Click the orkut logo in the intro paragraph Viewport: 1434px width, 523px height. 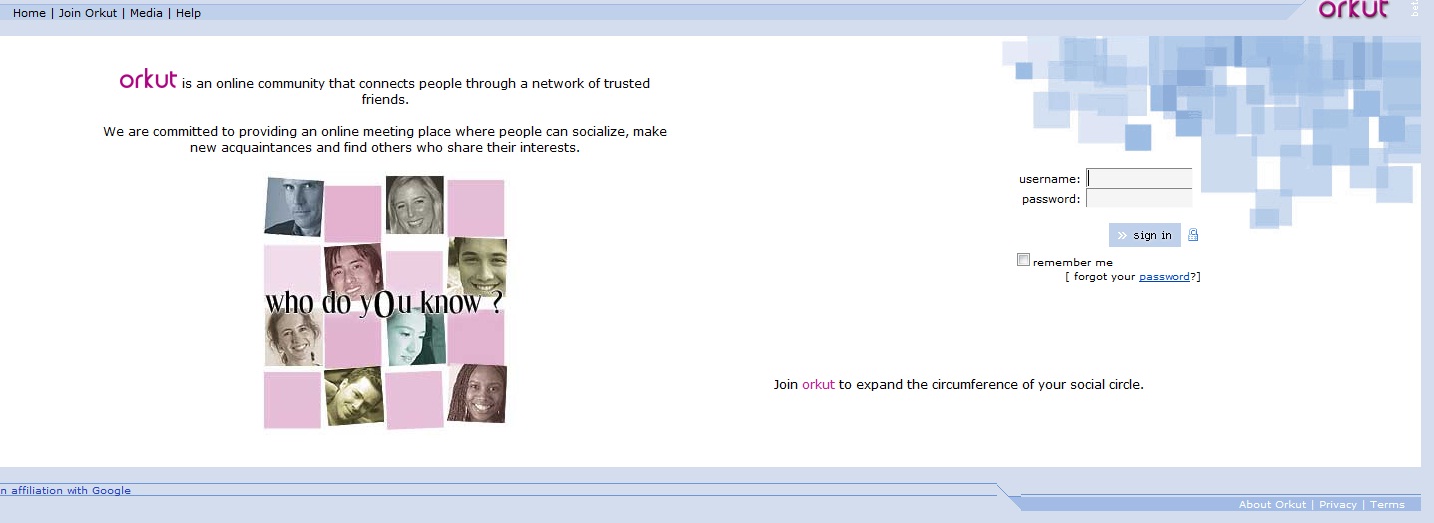pyautogui.click(x=148, y=80)
